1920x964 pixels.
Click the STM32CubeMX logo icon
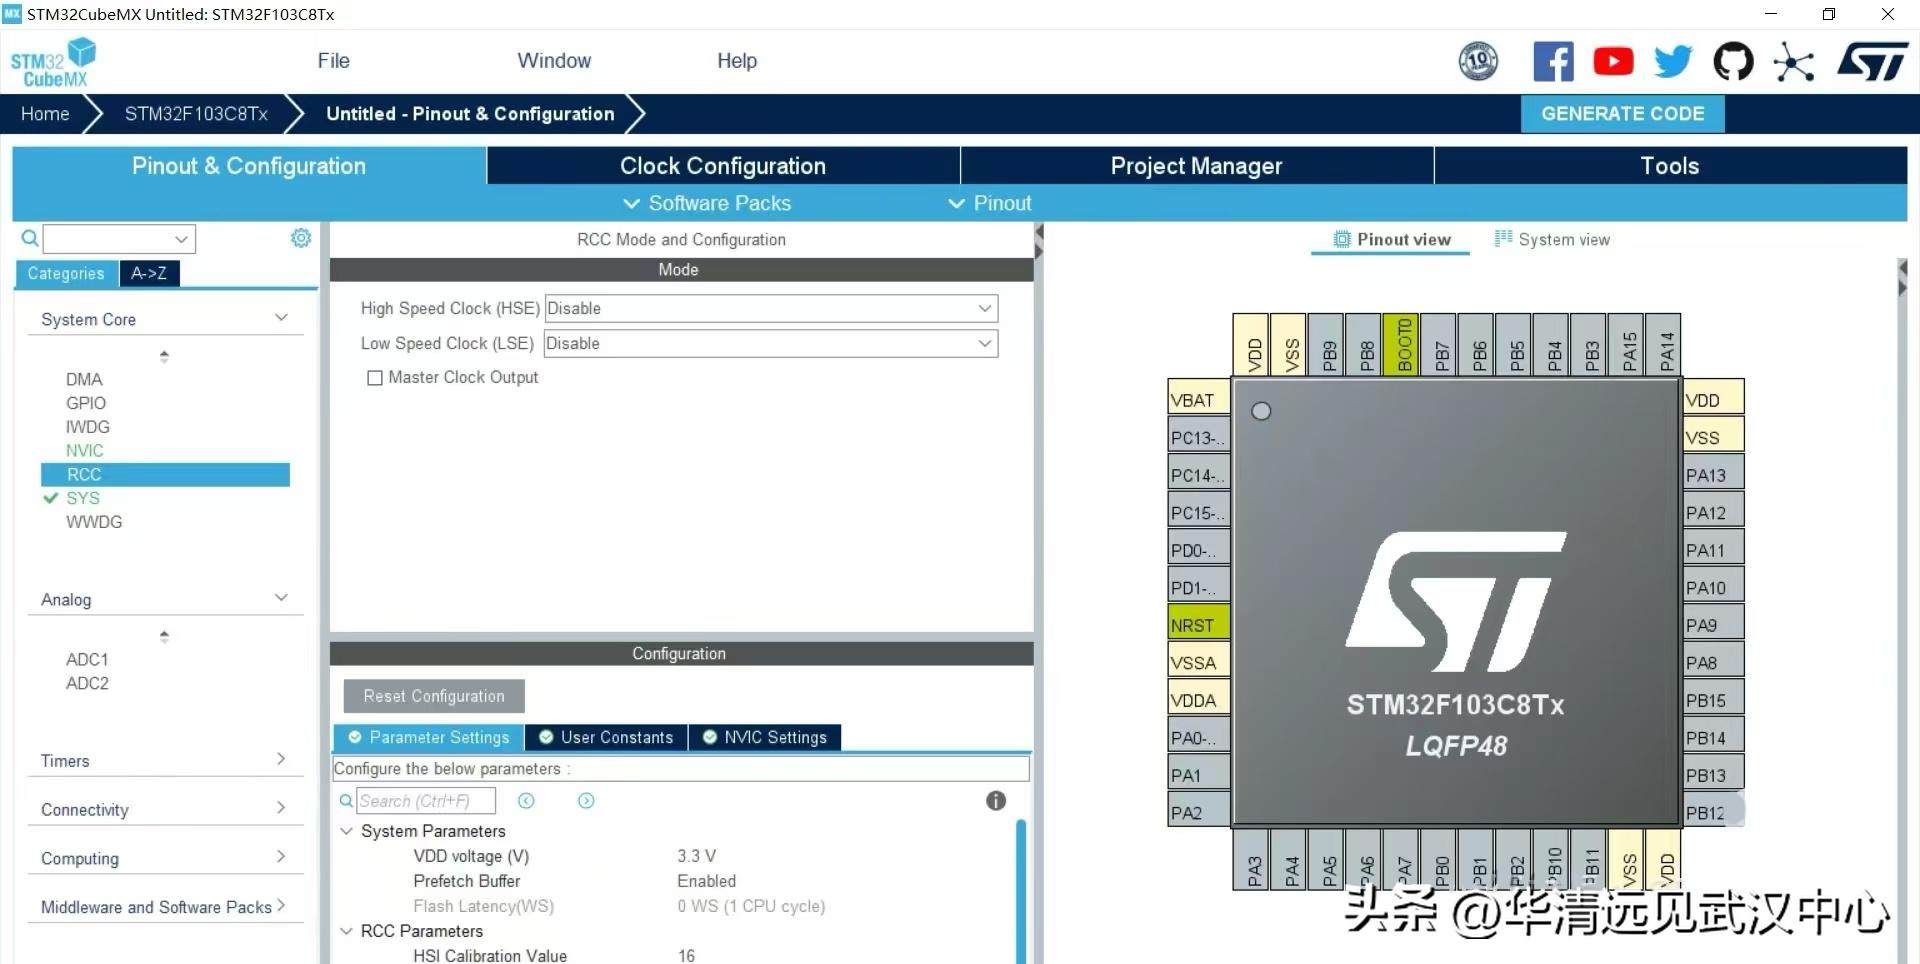pyautogui.click(x=53, y=62)
